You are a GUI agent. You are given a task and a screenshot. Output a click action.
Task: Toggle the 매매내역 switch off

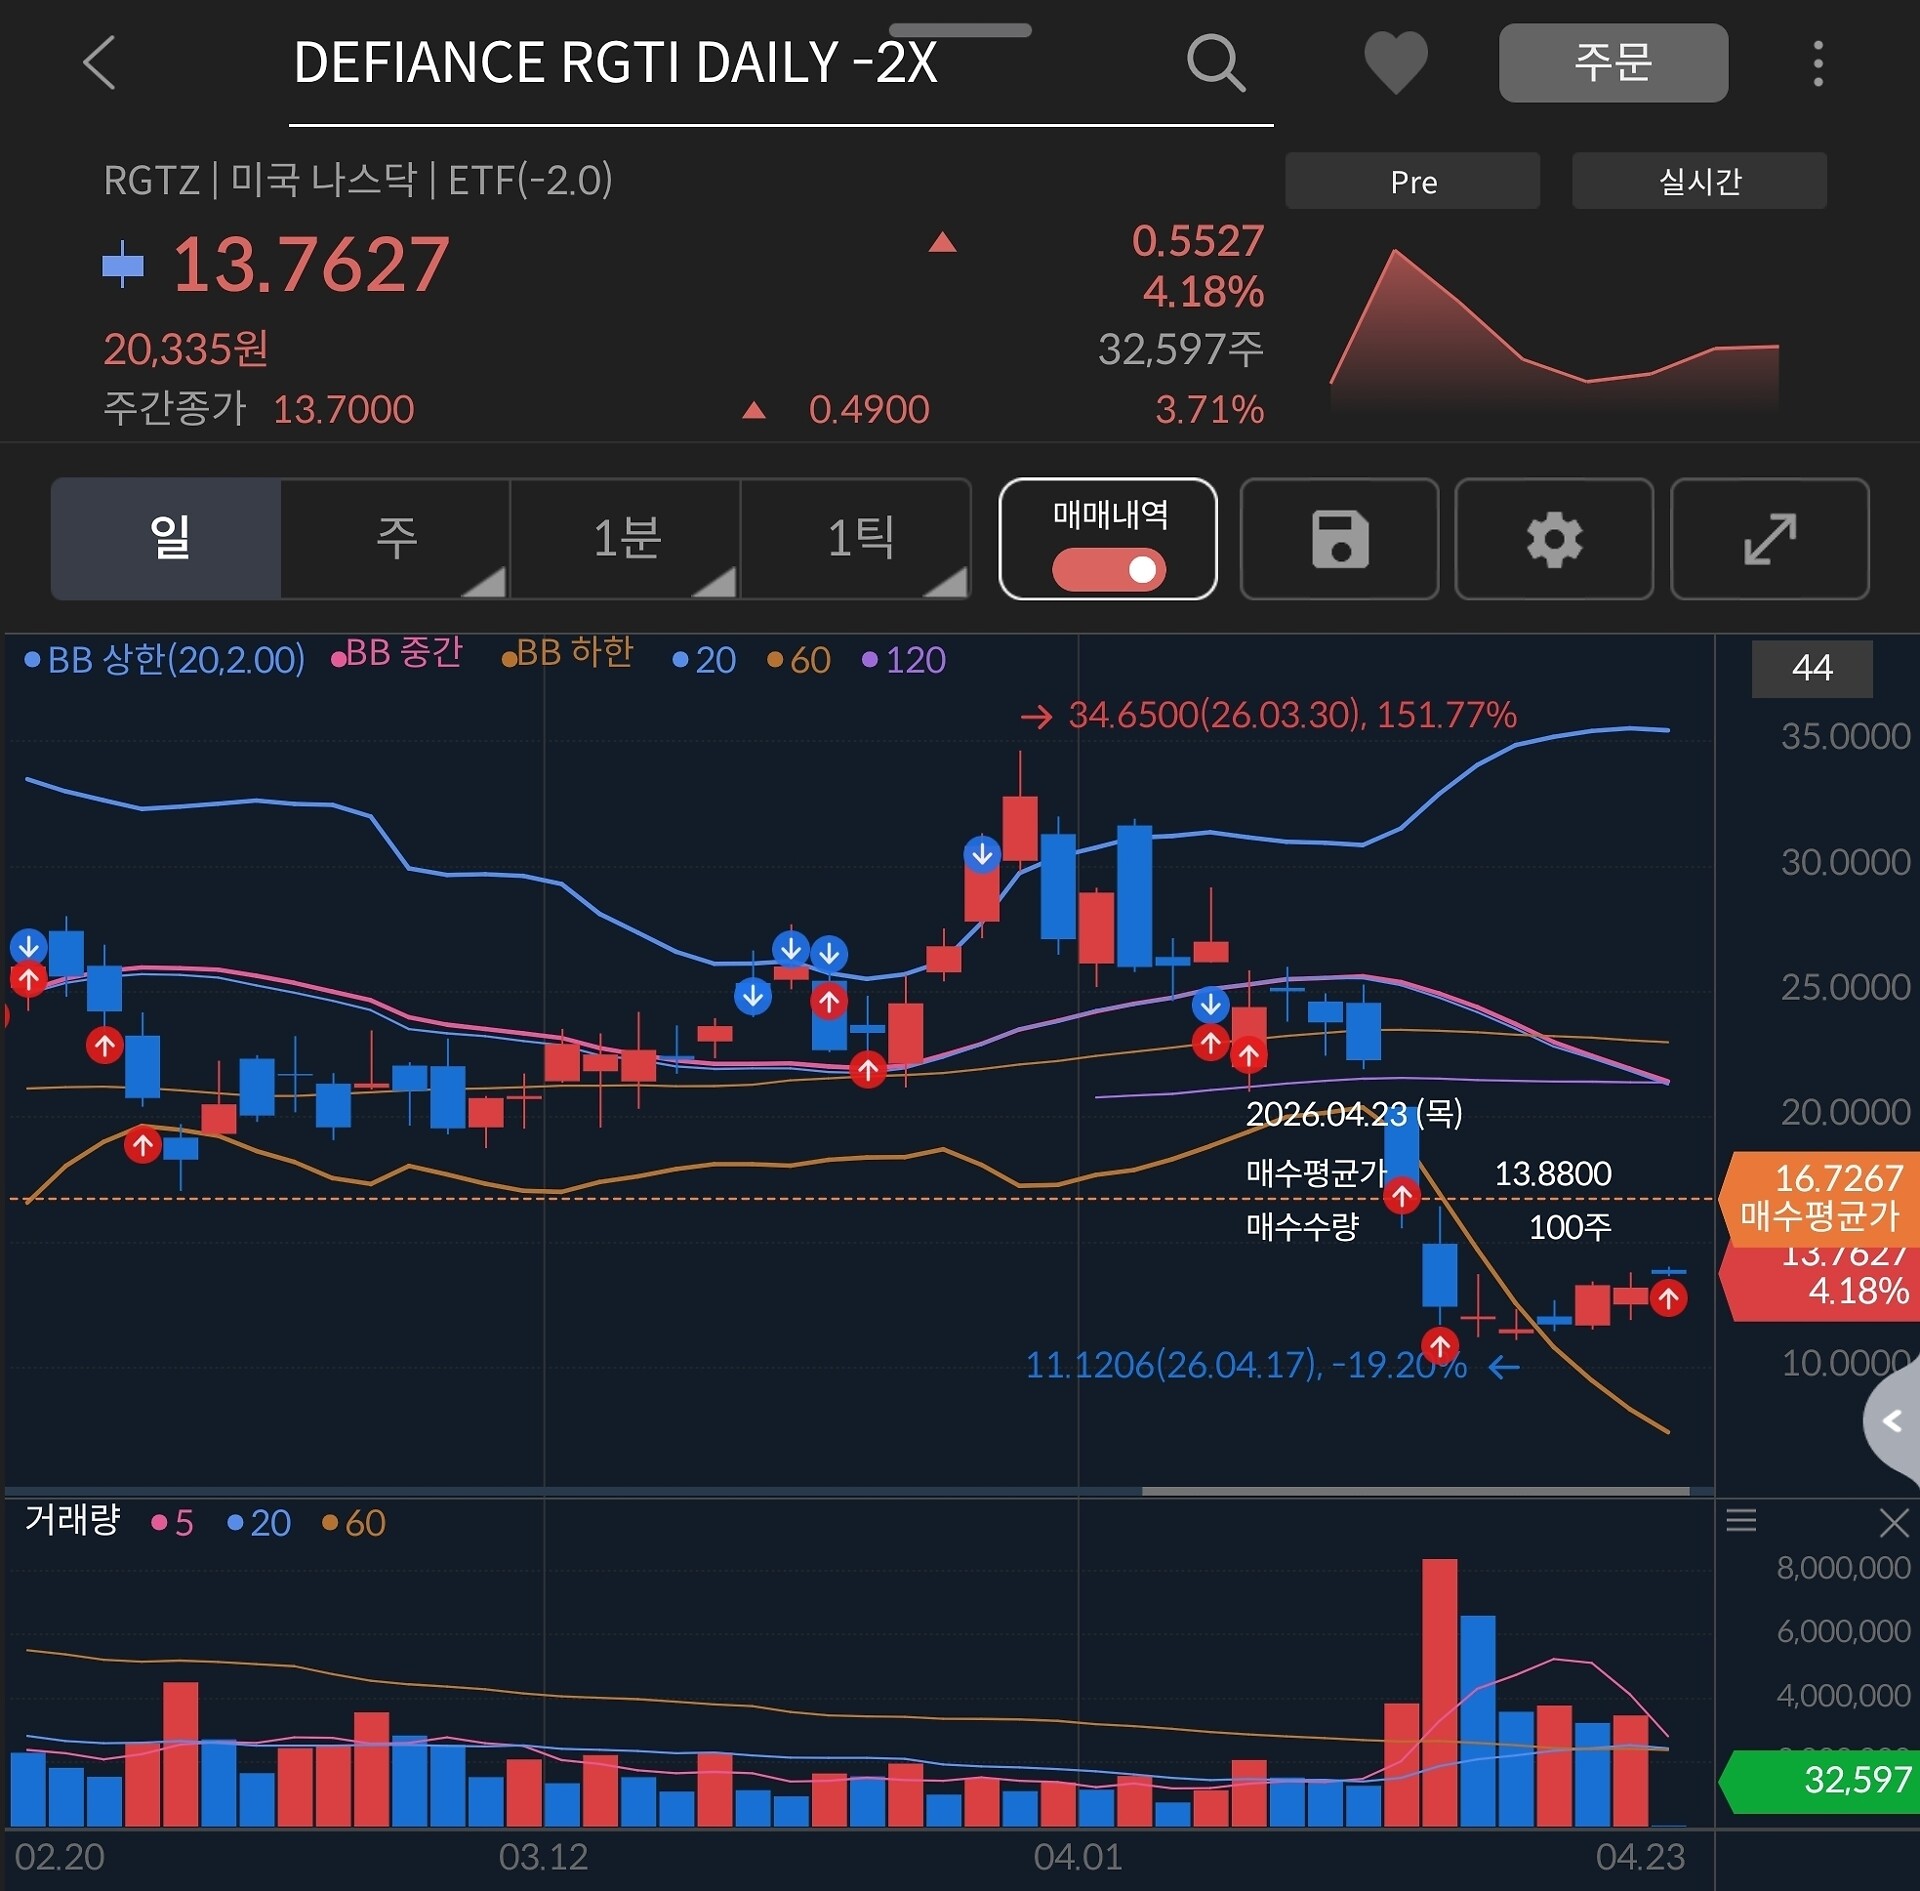pos(1108,569)
